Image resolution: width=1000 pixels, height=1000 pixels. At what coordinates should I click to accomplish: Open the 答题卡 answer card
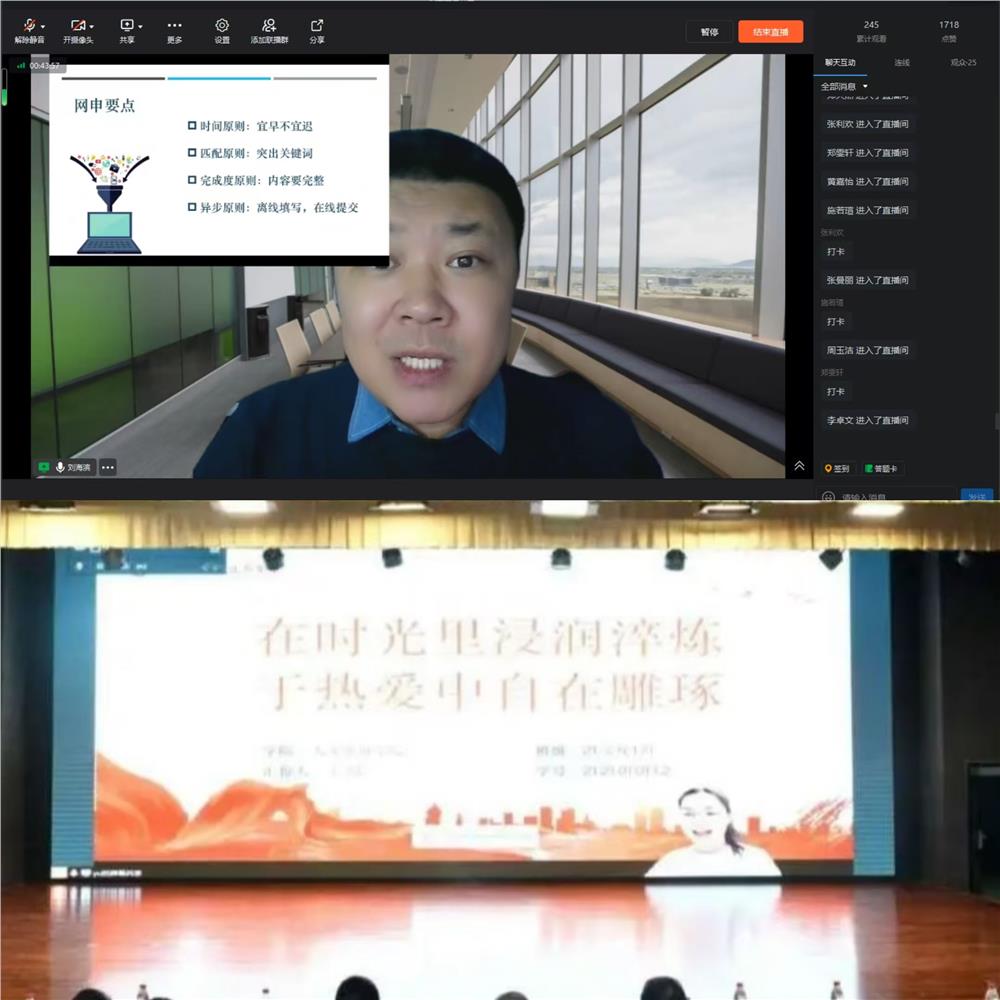(881, 468)
